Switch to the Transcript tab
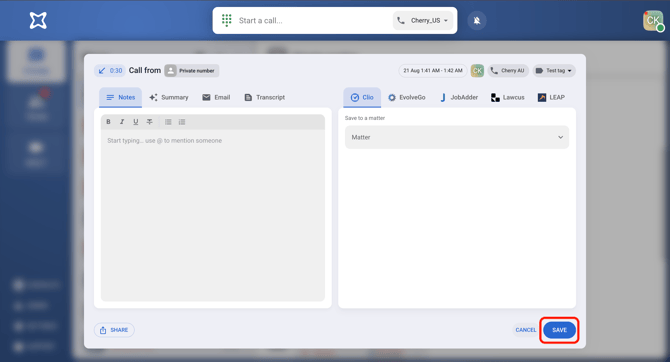This screenshot has width=670, height=362. point(264,97)
